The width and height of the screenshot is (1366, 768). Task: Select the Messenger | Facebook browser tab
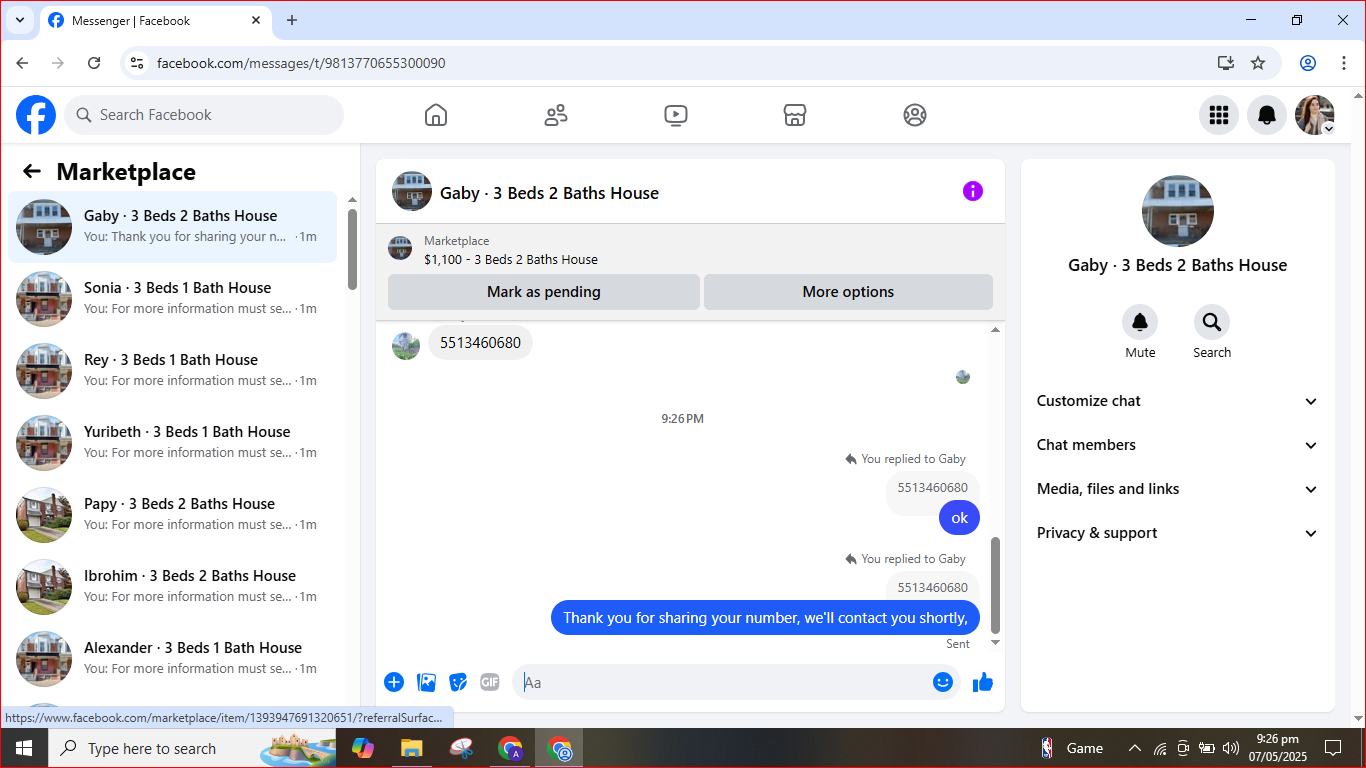pos(155,20)
